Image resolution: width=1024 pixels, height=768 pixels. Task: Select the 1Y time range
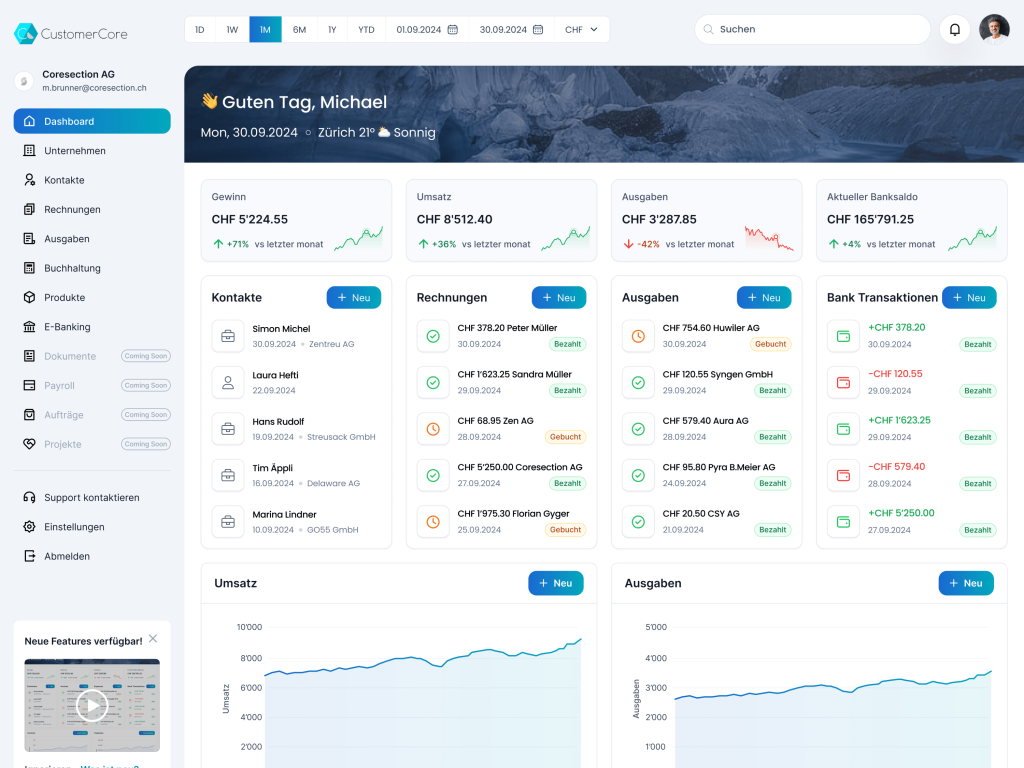pos(332,29)
